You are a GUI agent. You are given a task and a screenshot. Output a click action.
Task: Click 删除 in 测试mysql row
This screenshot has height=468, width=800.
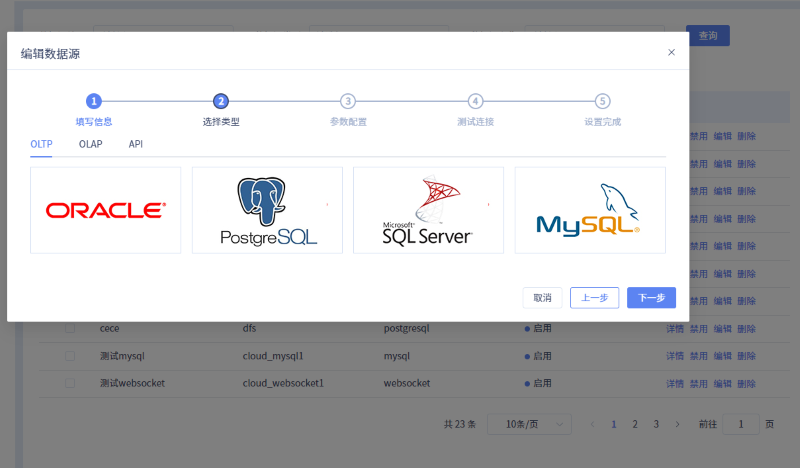pos(746,356)
